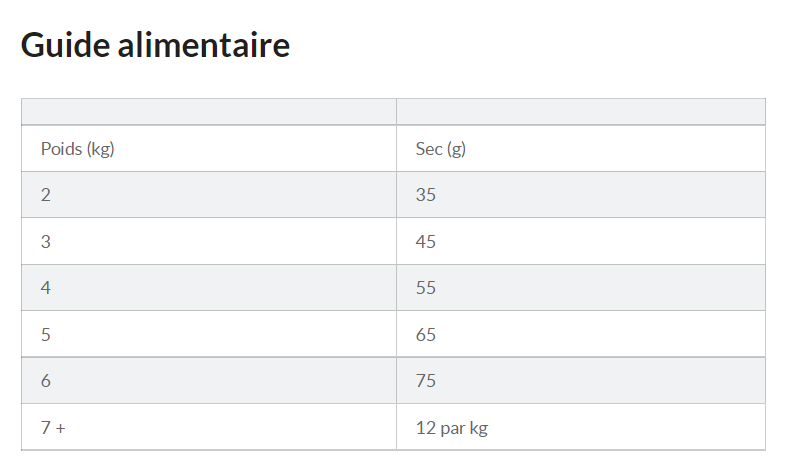Select the cell with value 55
Image resolution: width=785 pixels, height=460 pixels.
click(426, 288)
